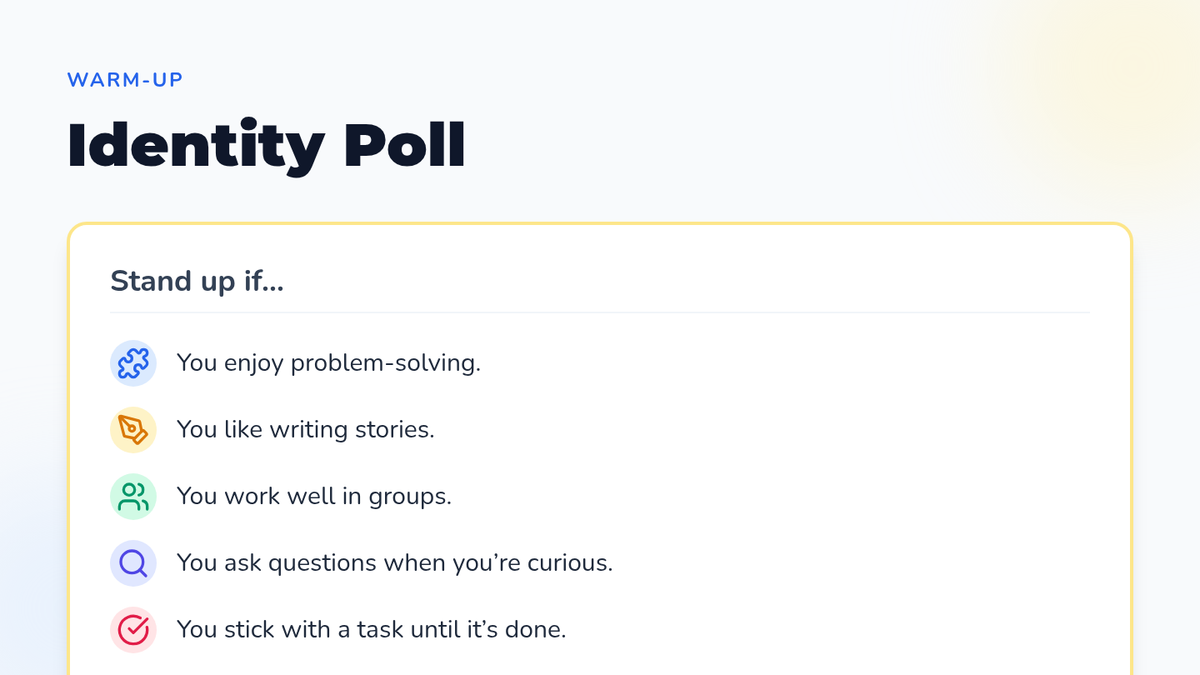Click 'You stick with a task' line

click(x=371, y=630)
